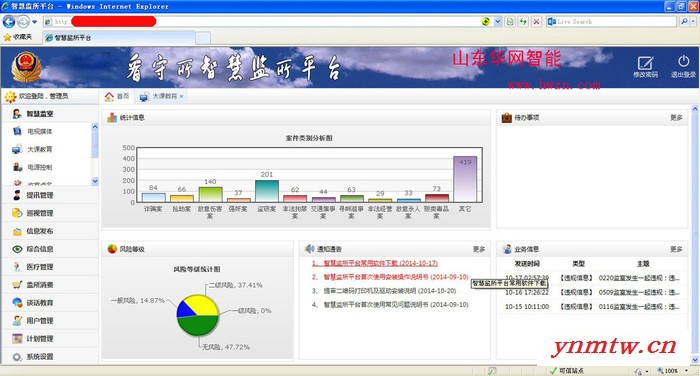Open 电视媒体 in the sidebar
700x376 pixels.
40,131
